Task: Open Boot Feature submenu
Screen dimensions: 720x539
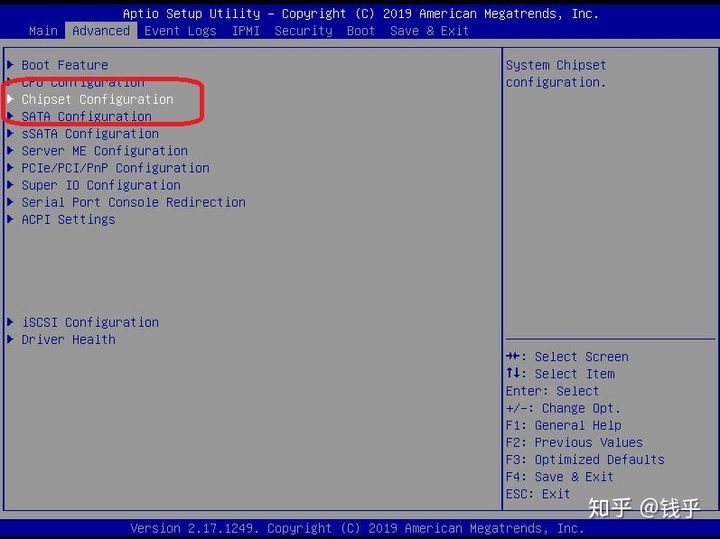Action: point(65,65)
